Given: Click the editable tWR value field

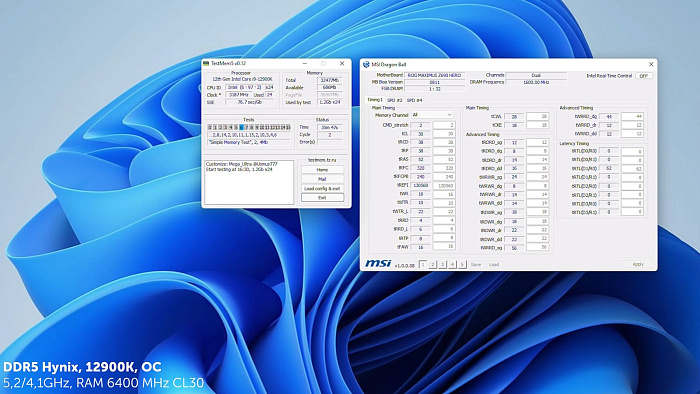Looking at the screenshot, I should pos(444,194).
